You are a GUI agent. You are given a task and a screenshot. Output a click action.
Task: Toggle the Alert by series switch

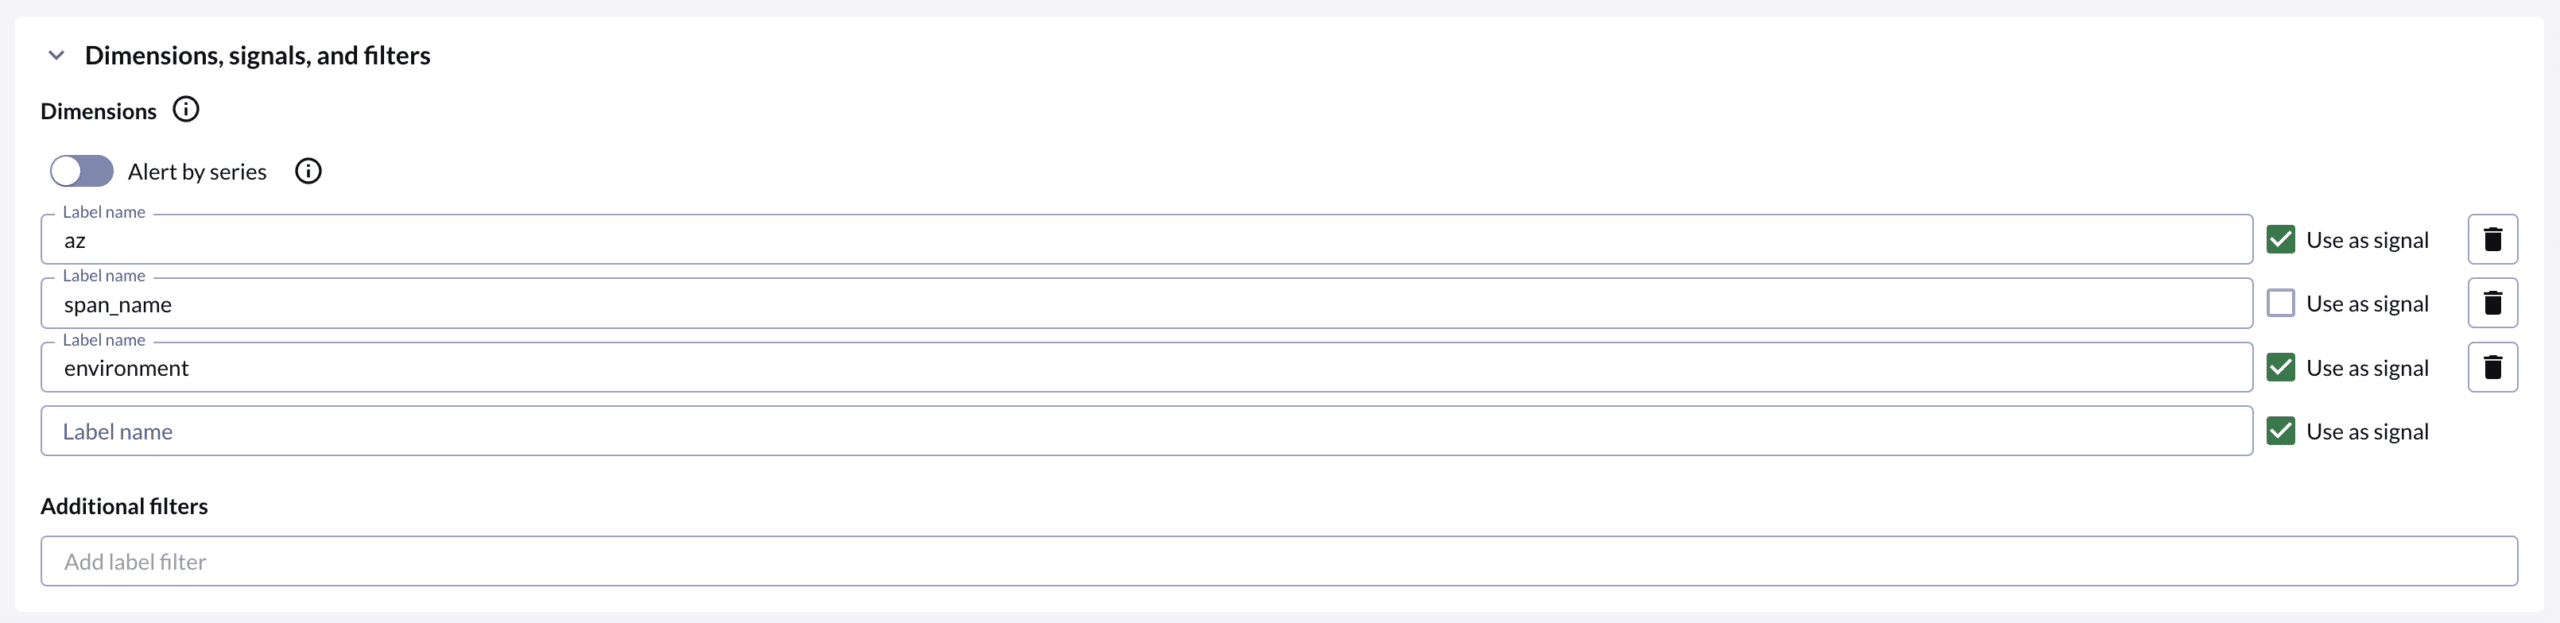point(82,171)
